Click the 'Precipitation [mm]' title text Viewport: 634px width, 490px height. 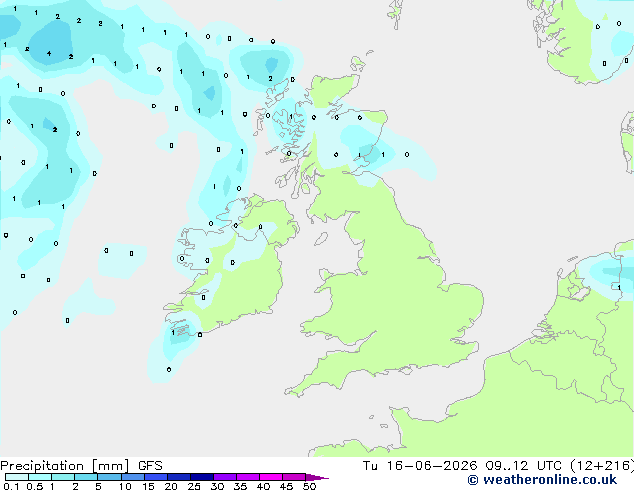[x=64, y=466]
